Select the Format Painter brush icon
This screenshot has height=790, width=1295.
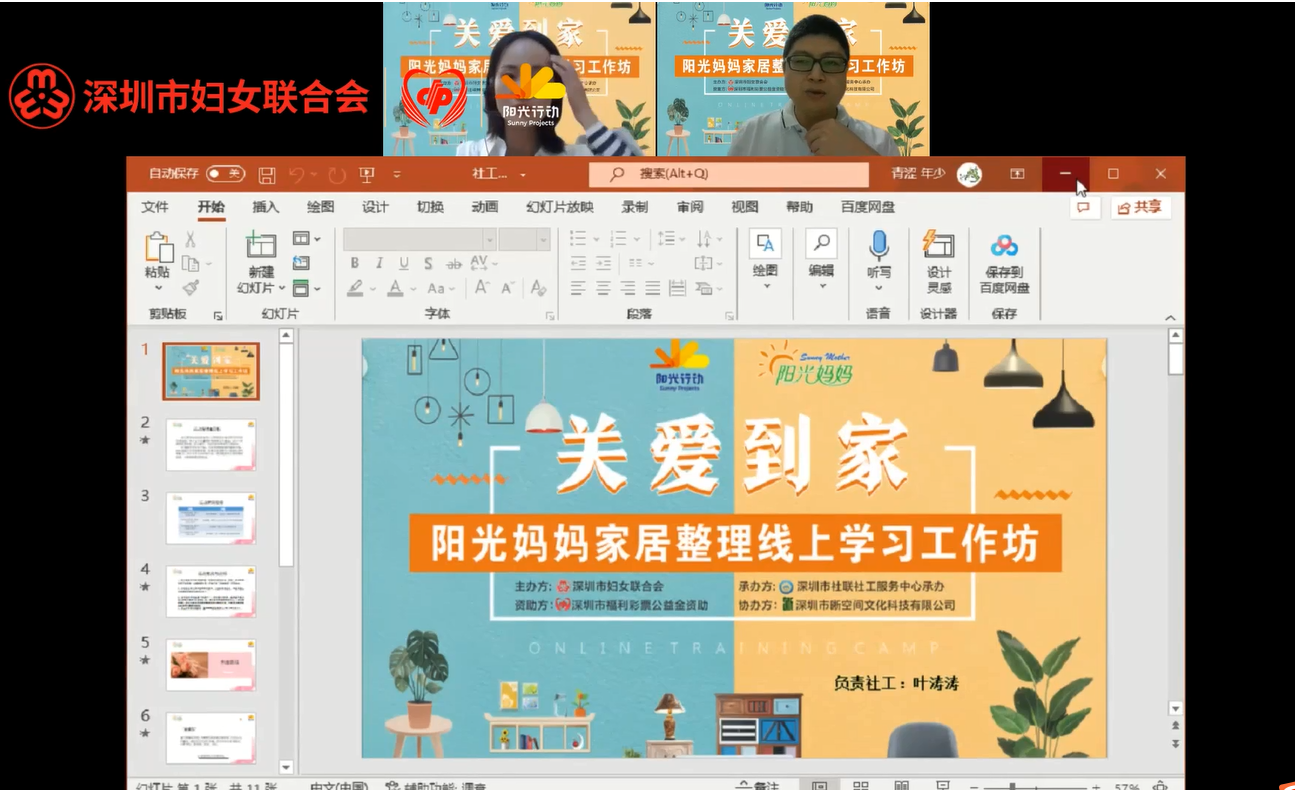click(x=190, y=288)
